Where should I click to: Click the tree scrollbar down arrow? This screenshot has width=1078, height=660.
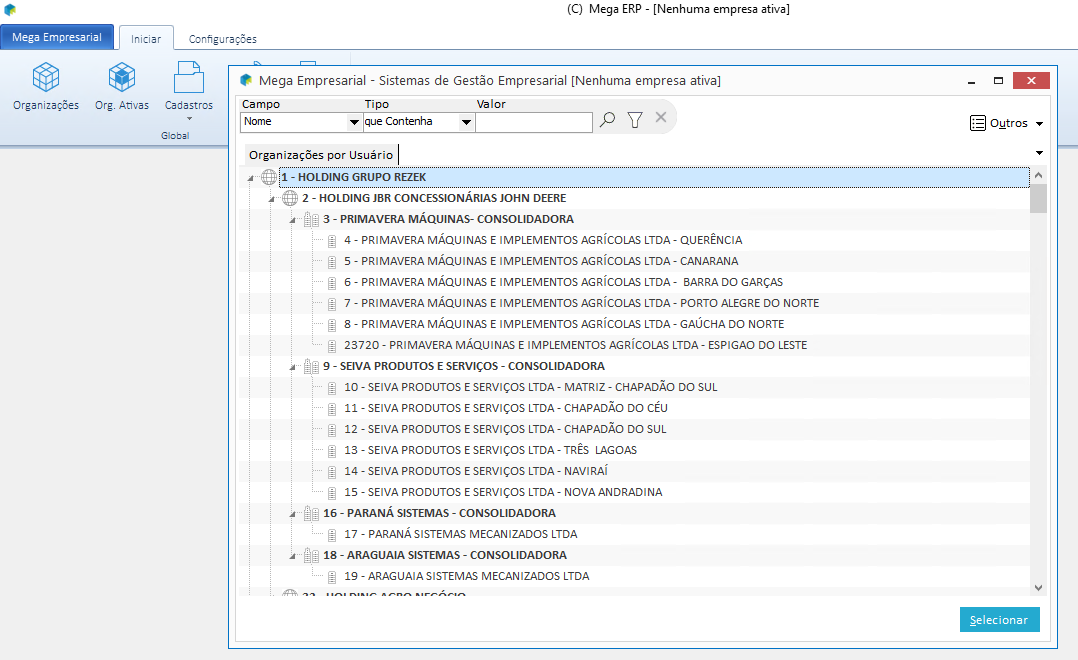click(x=1038, y=588)
